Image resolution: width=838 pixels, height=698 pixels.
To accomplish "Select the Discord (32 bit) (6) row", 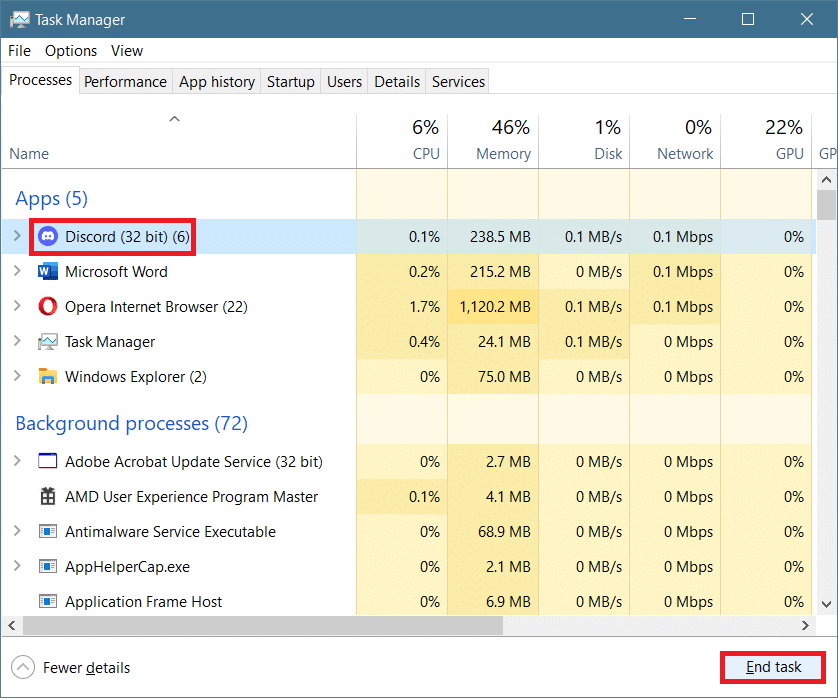I will [409, 236].
